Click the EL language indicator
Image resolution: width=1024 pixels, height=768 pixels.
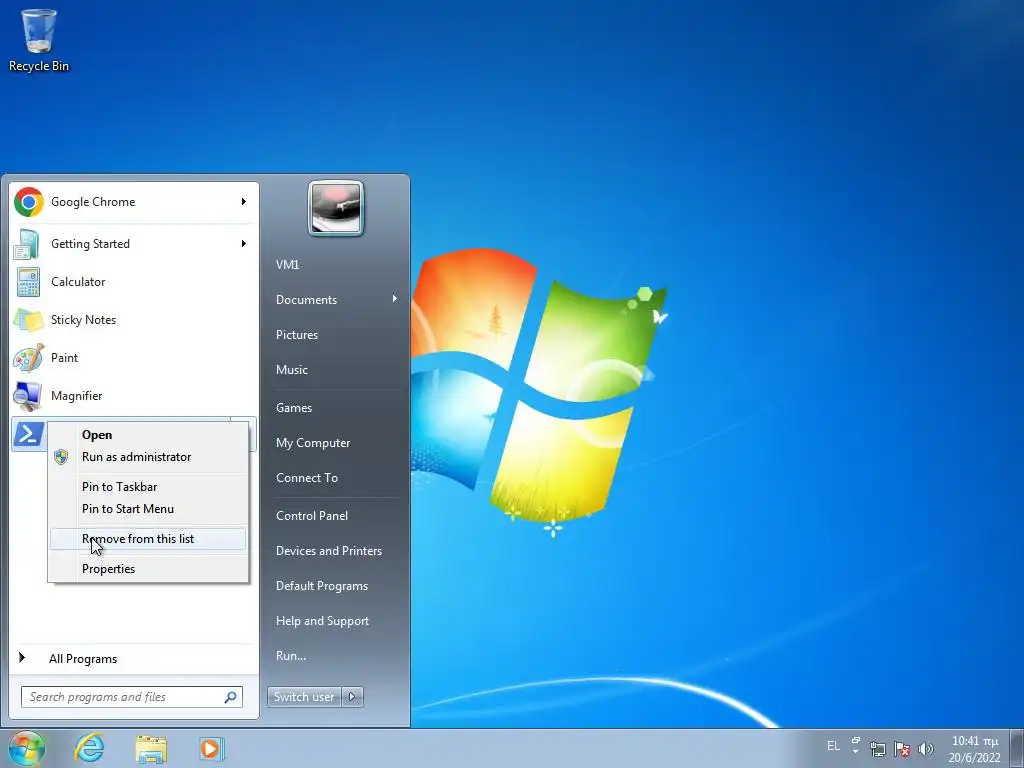833,746
